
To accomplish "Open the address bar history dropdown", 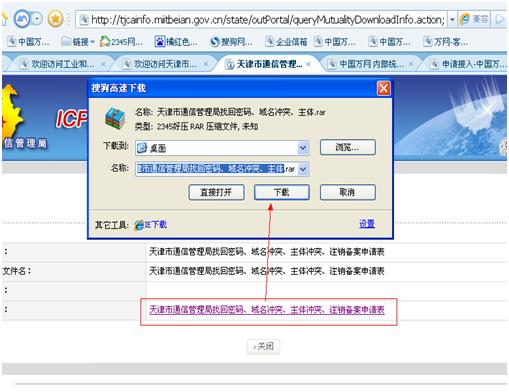I will point(452,20).
